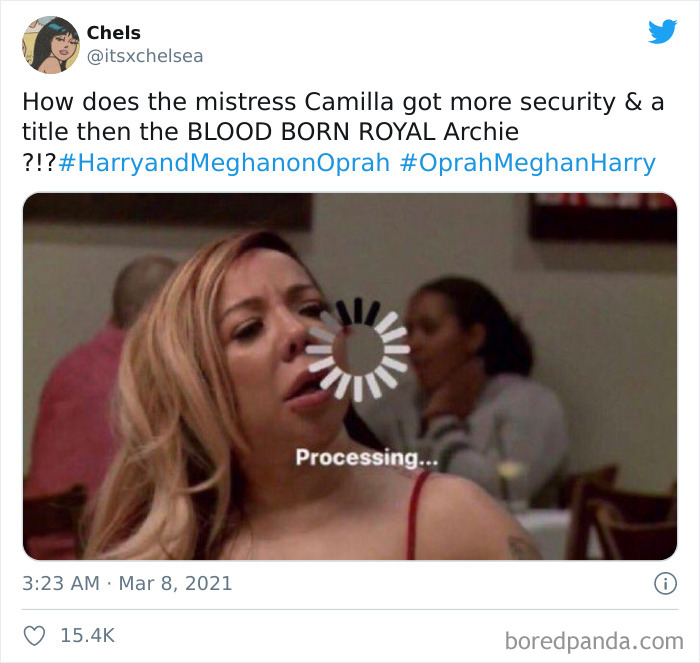Click the boredpanda.com watermark
Viewport: 700px width, 663px height.
coord(594,641)
